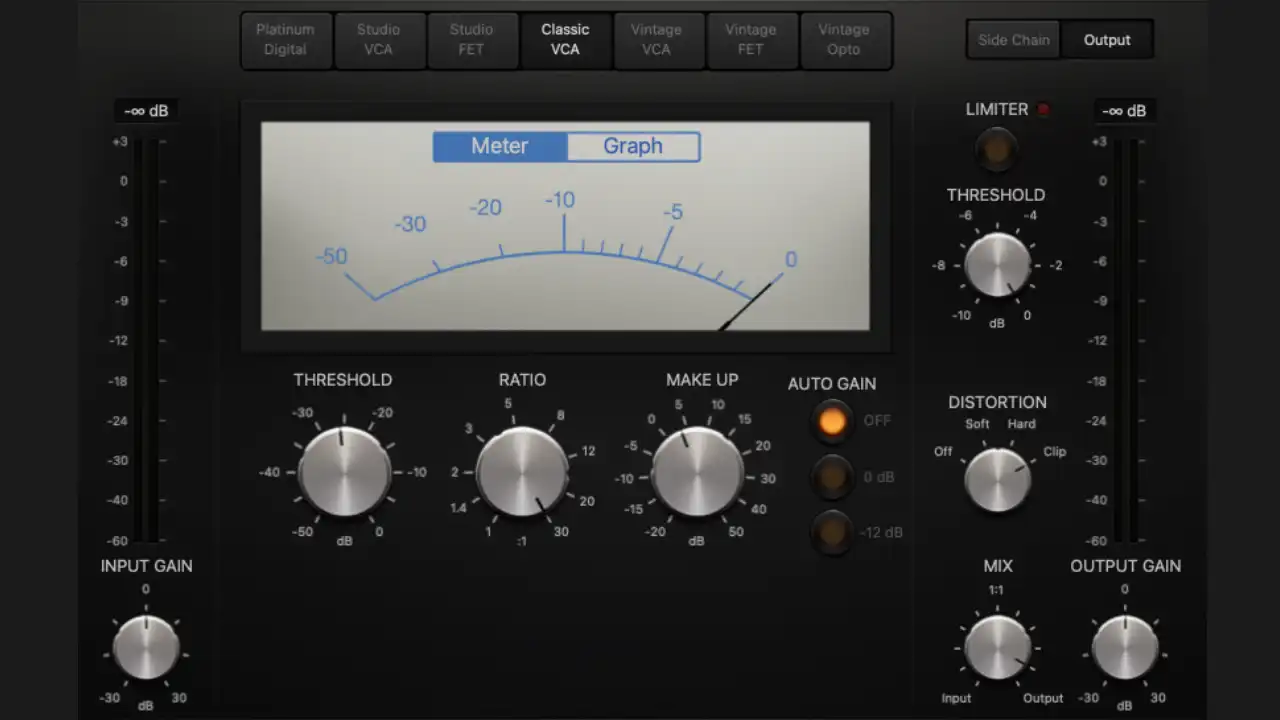The width and height of the screenshot is (1280, 720).
Task: Enable Auto Gain at -12 dB
Action: 832,533
